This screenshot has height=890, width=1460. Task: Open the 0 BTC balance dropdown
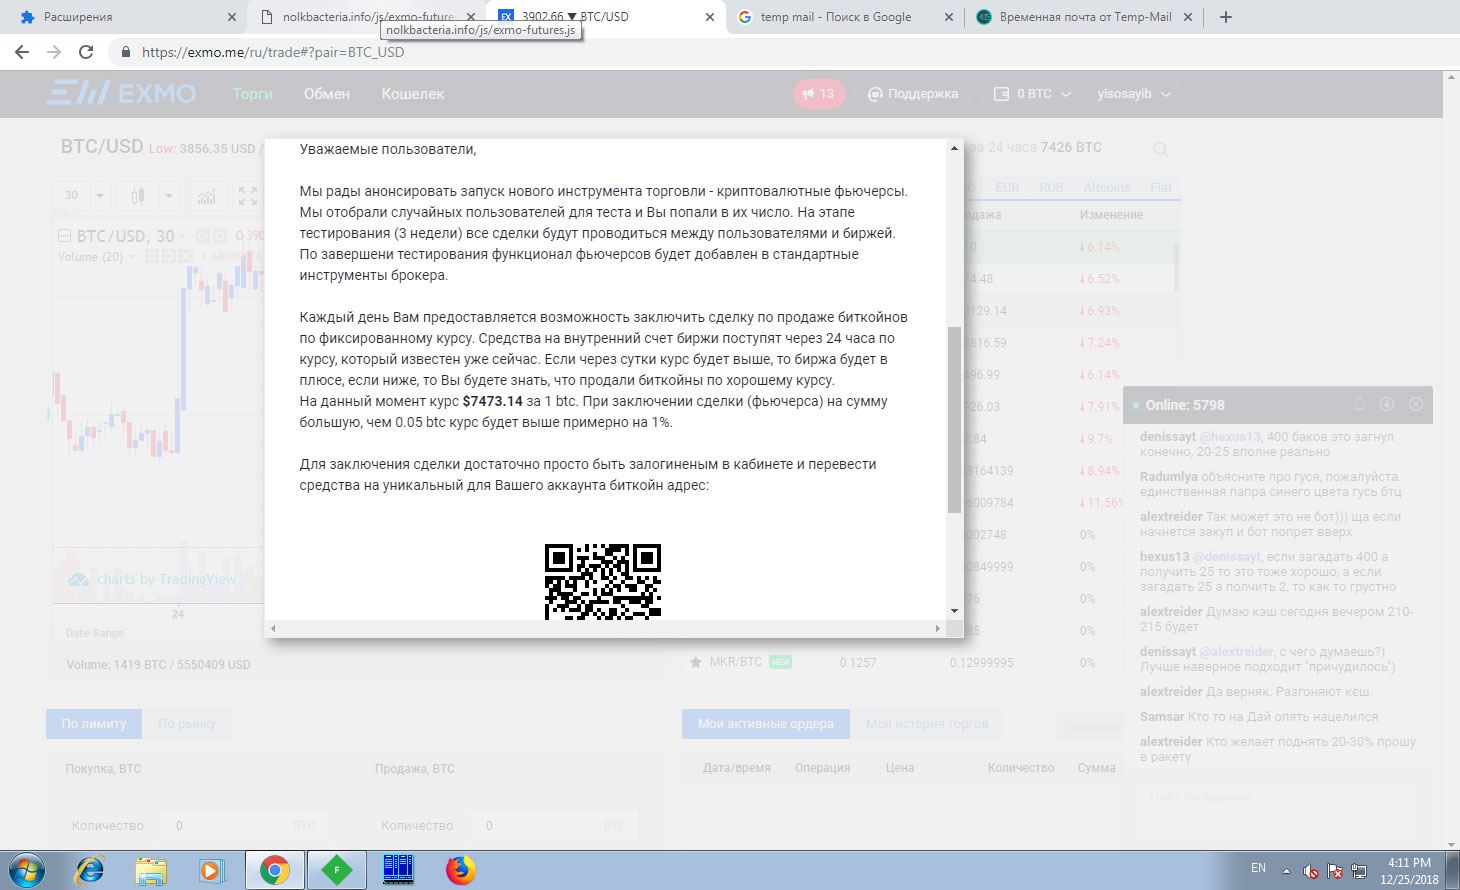[1031, 94]
